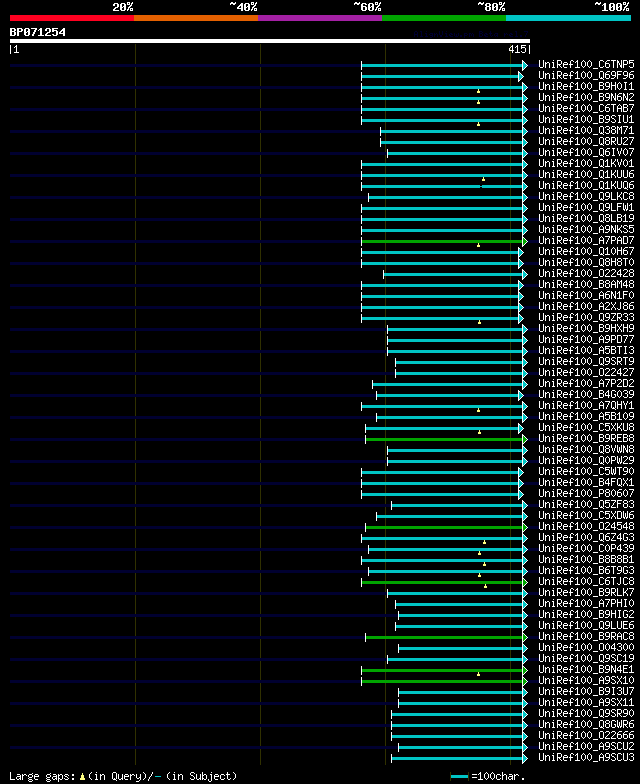The height and width of the screenshot is (784, 640).
Task: Select the label UniRef100_A9SCU3
Action: point(586,758)
